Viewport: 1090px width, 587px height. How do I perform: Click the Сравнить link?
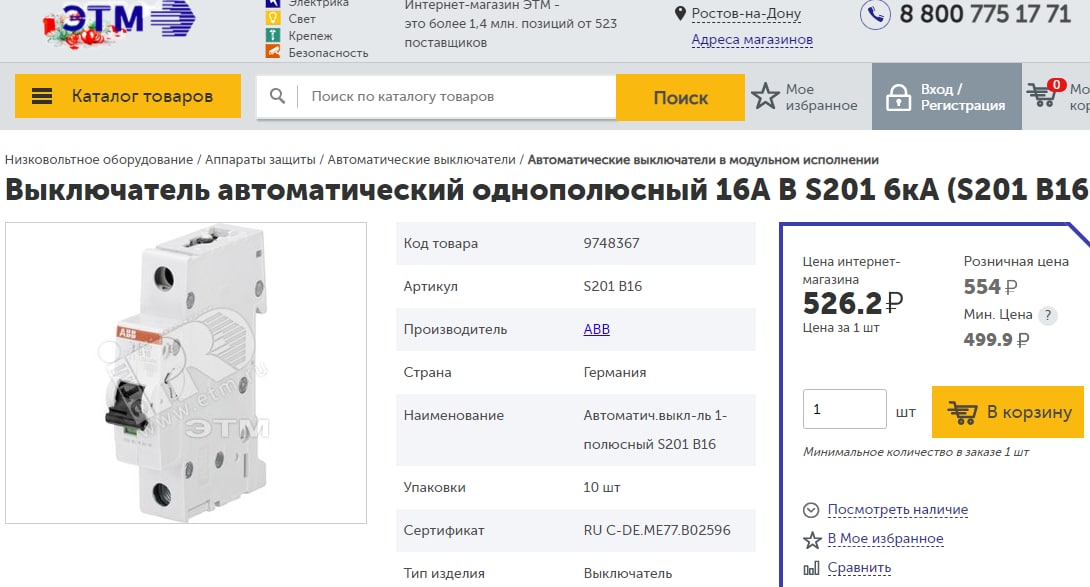(859, 568)
